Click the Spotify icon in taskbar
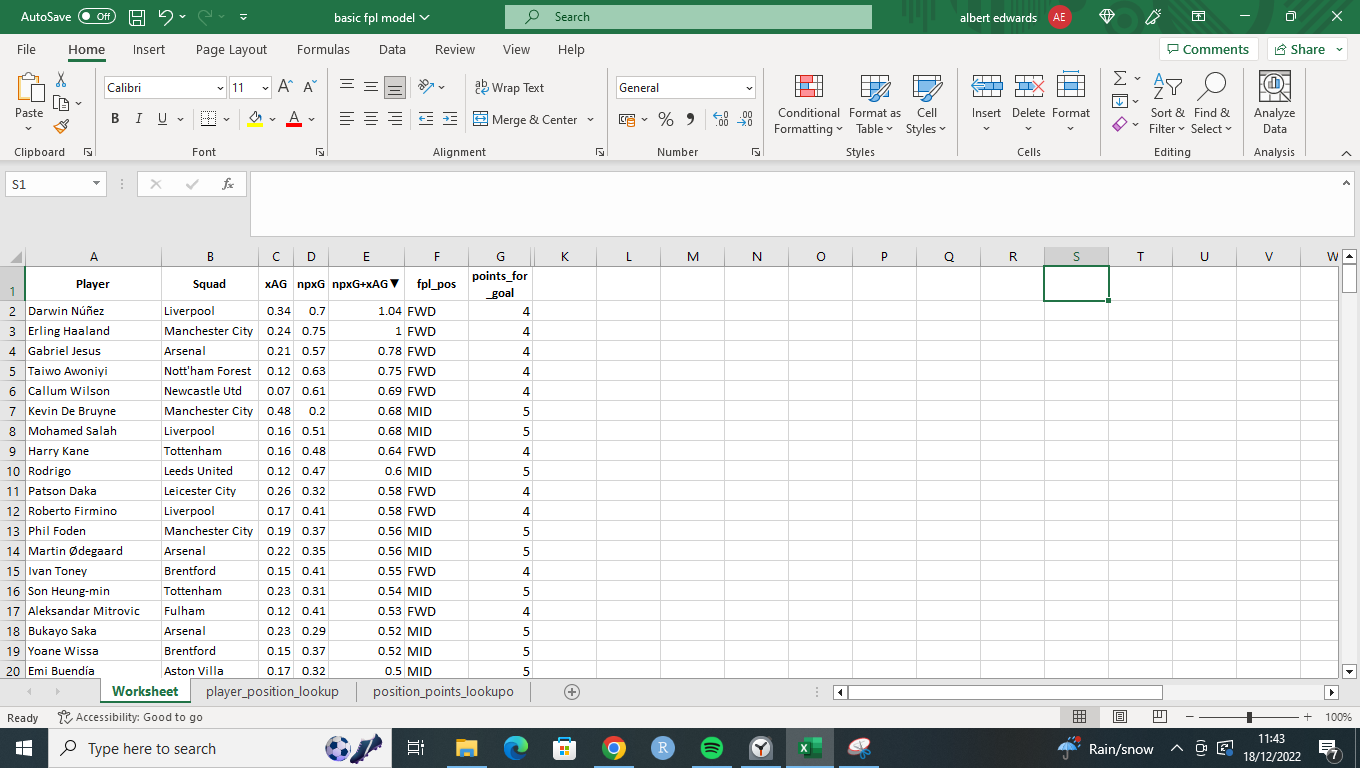This screenshot has width=1360, height=768. pos(712,748)
